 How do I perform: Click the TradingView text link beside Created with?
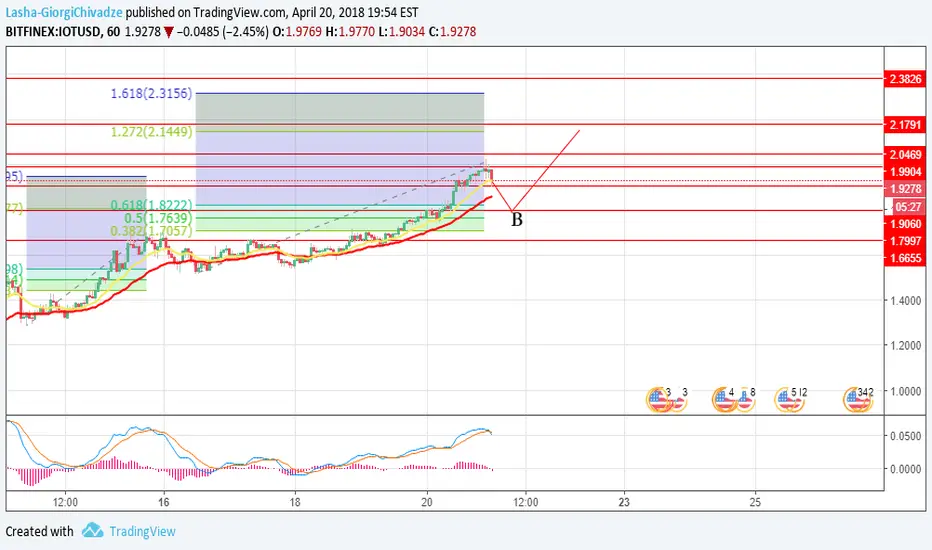pyautogui.click(x=142, y=531)
